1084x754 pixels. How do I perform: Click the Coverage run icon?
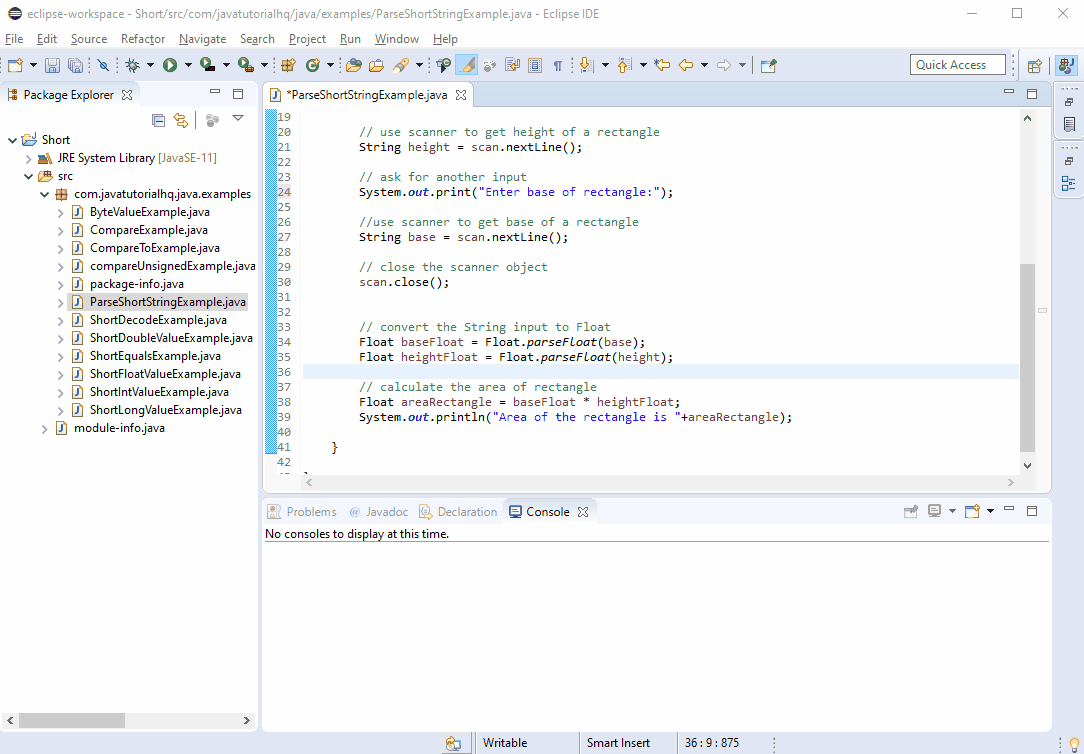click(x=207, y=65)
